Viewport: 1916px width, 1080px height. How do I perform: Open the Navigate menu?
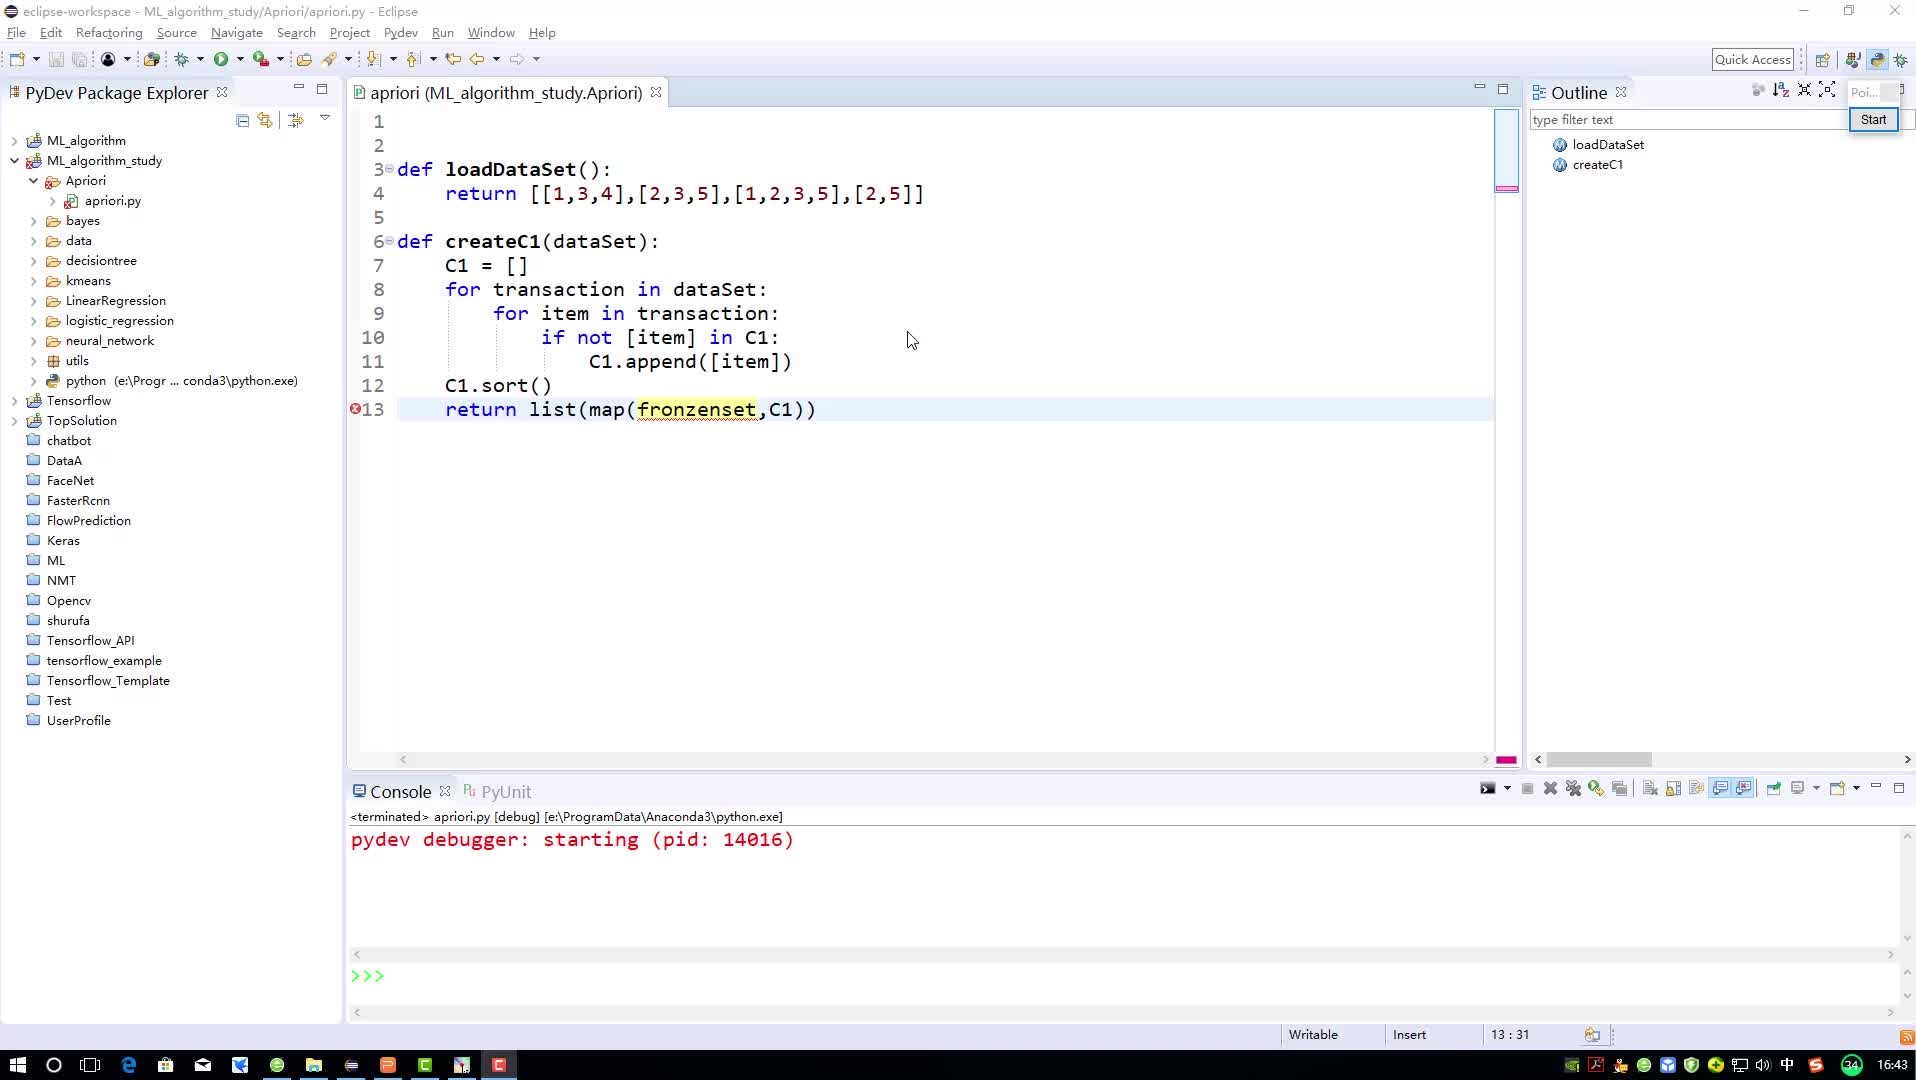[x=236, y=33]
